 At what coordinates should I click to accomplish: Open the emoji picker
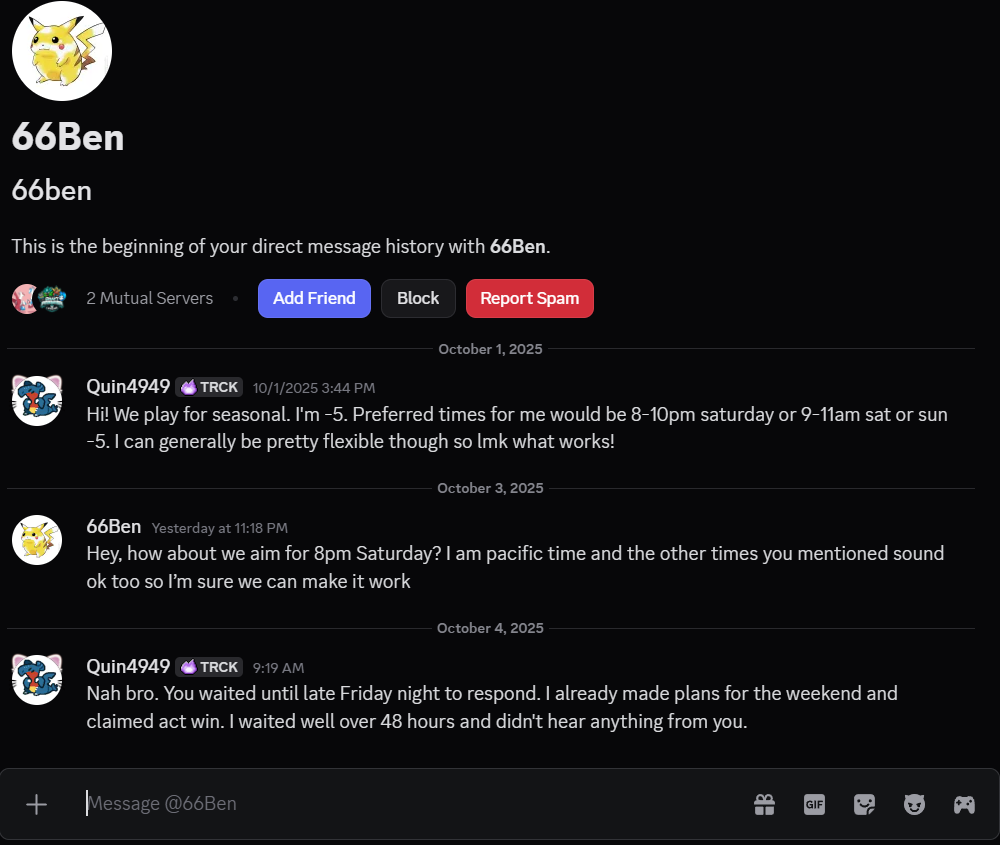pos(914,804)
